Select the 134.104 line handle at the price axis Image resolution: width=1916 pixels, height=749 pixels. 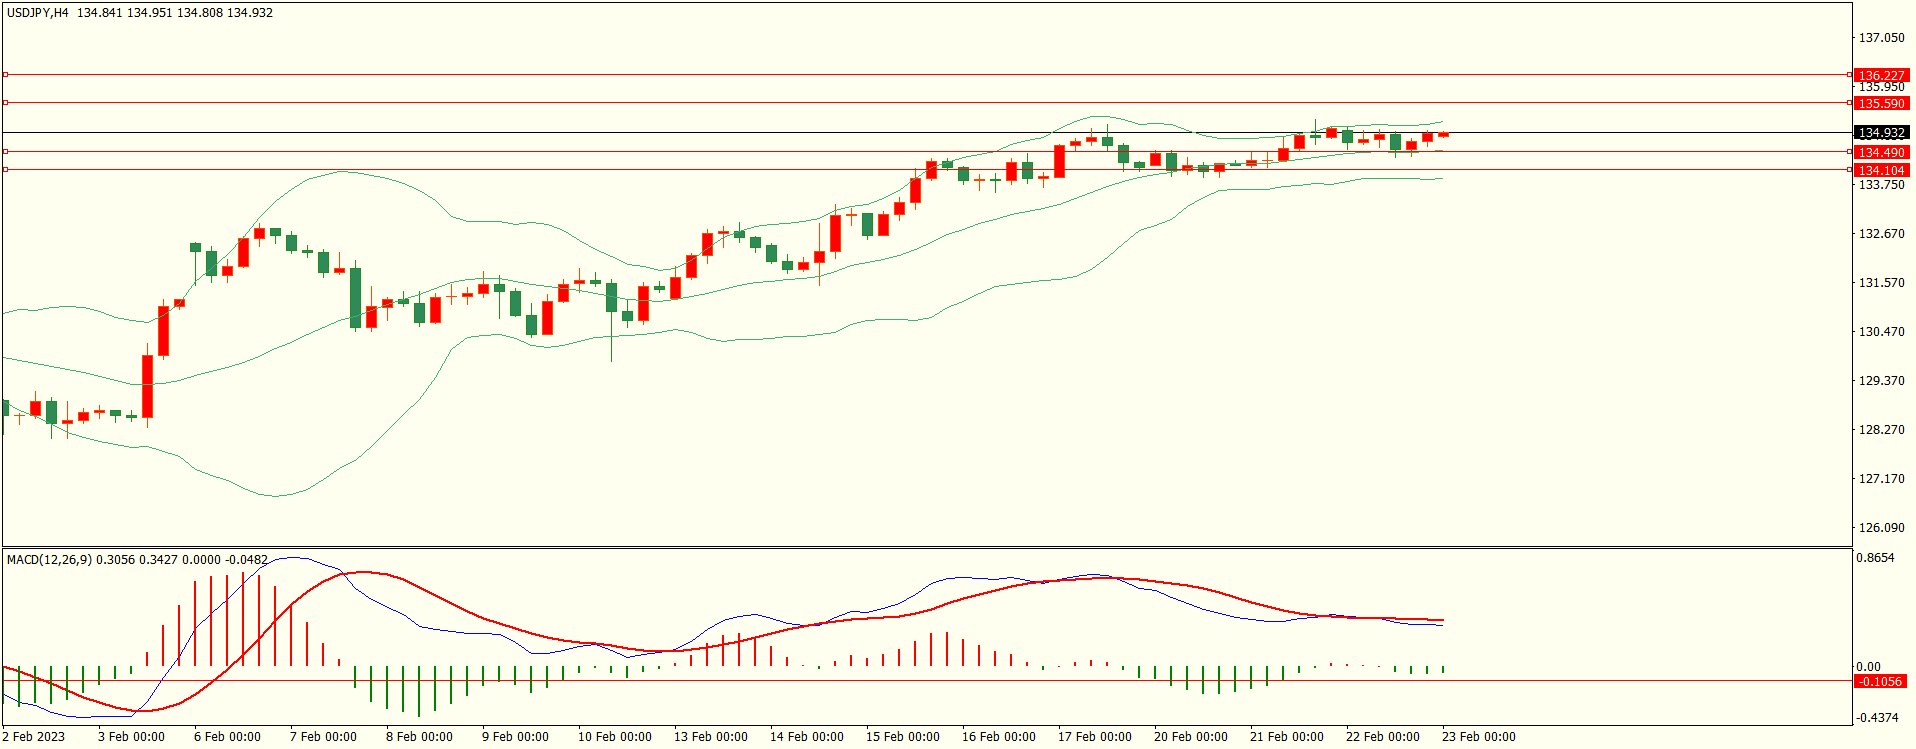coord(1848,169)
